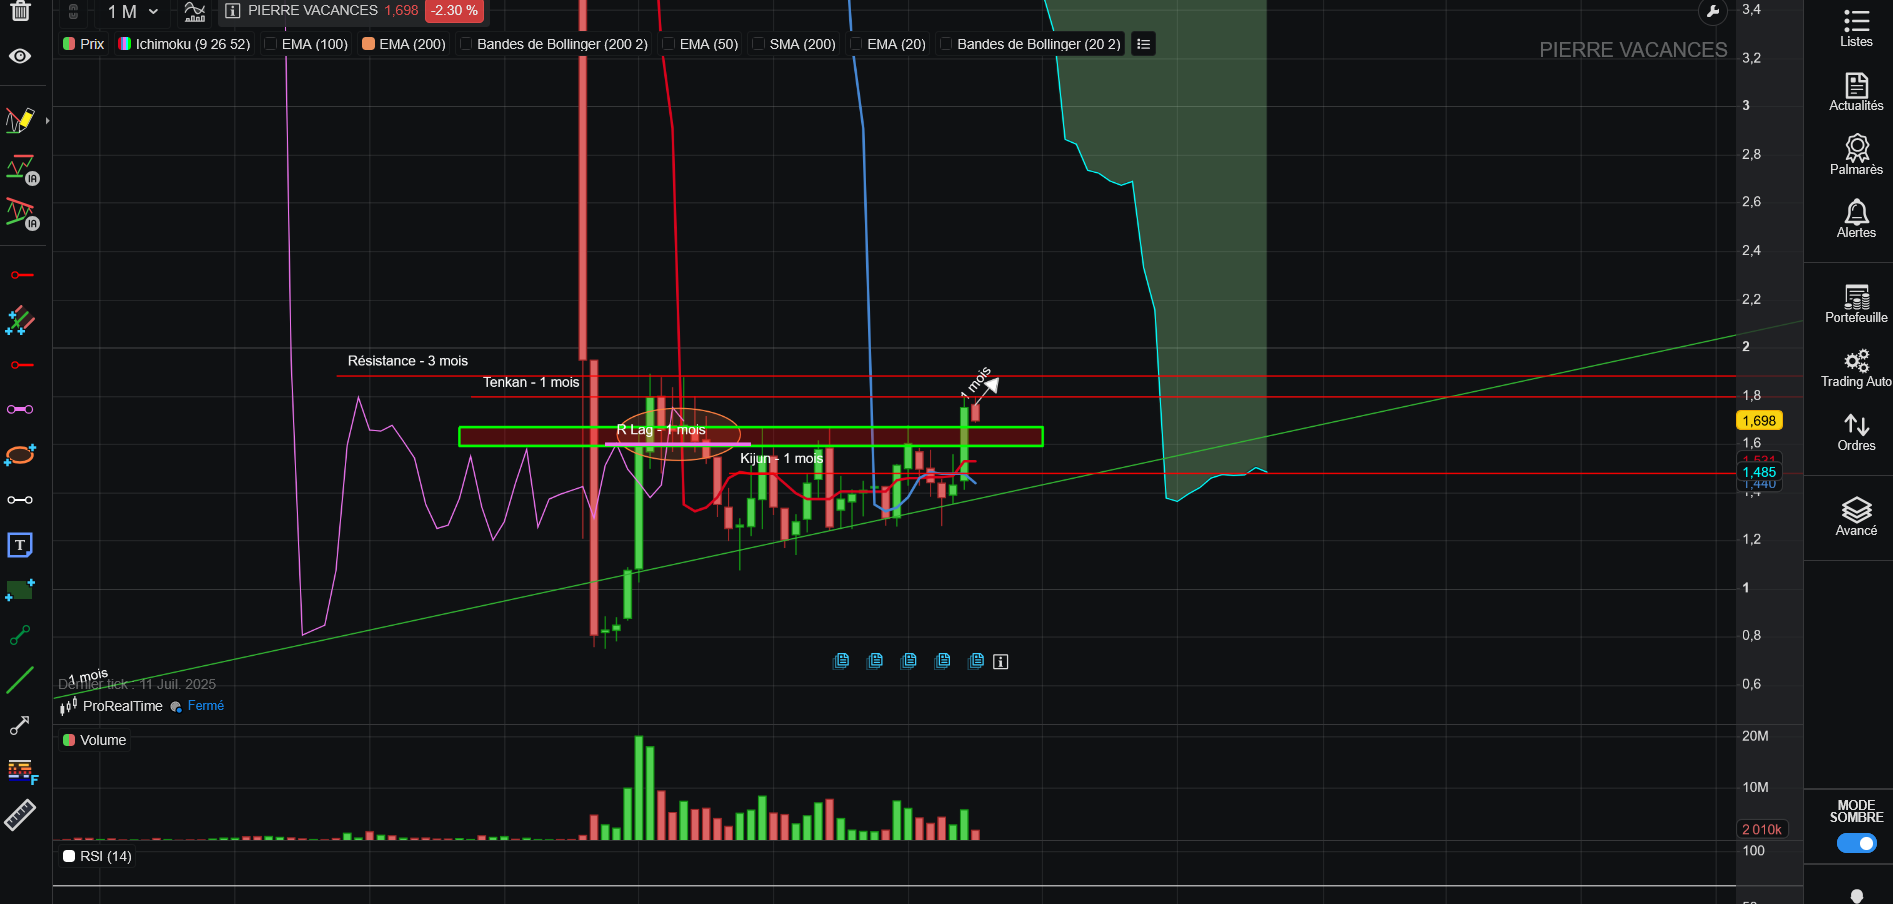Image resolution: width=1893 pixels, height=904 pixels.
Task: Open Trading Auto settings
Action: pos(1856,368)
